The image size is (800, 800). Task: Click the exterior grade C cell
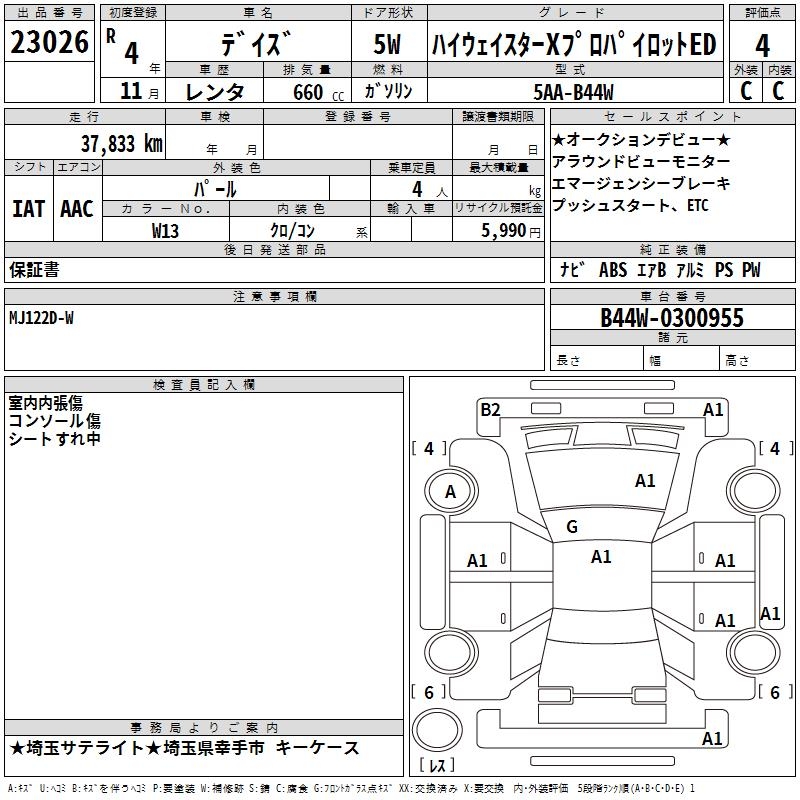pos(746,91)
